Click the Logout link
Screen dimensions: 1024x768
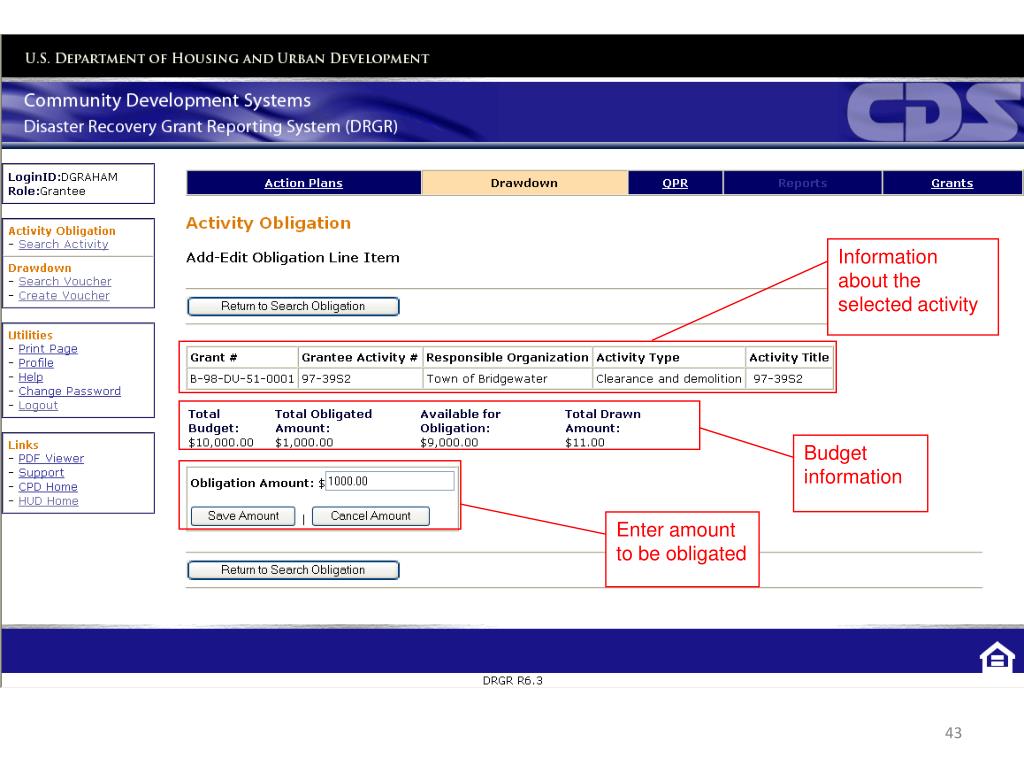coord(38,406)
